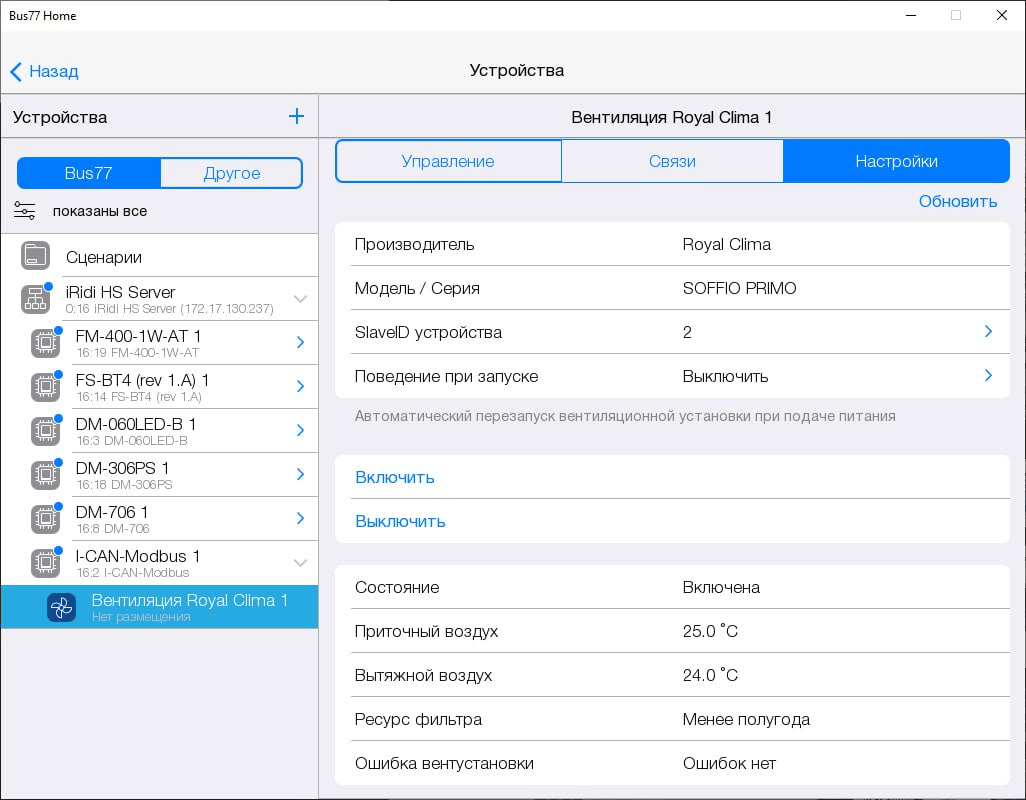Open DM-060LED-B 1 details arrow
The image size is (1026, 800).
(x=300, y=430)
